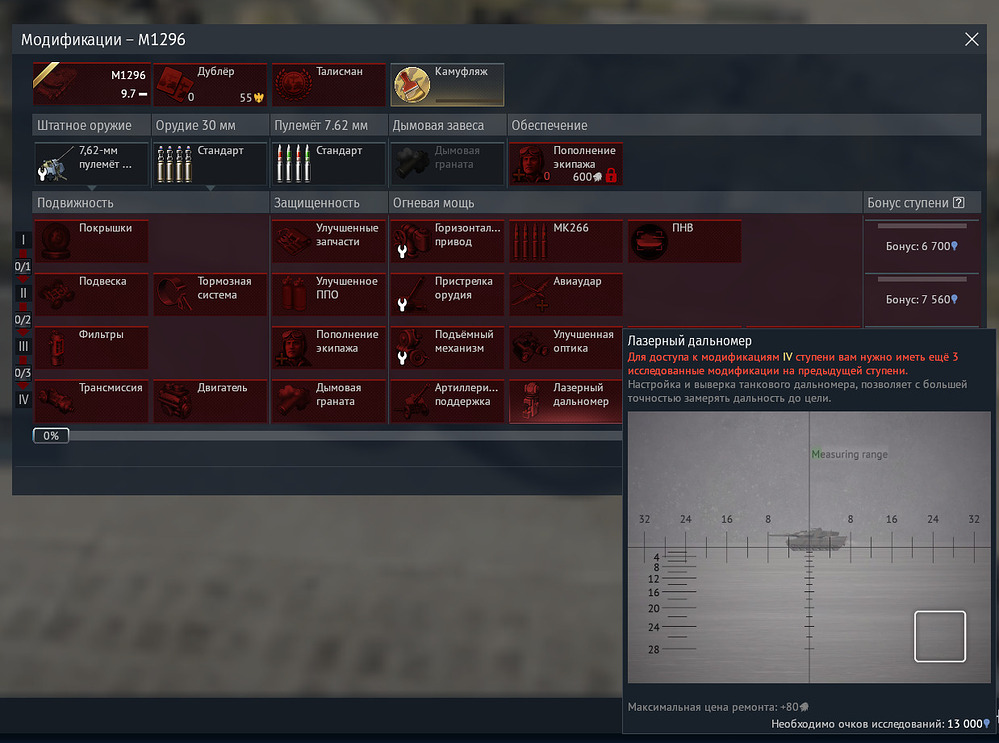The image size is (999, 743).
Task: Open the 7.62 мм пулемёт Стандарт belt selector
Action: pyautogui.click(x=328, y=163)
